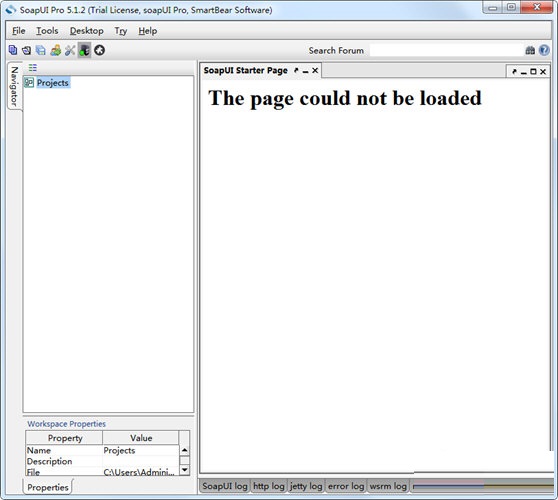Click the desktop panel minimize icon
Image resolution: width=558 pixels, height=500 pixels.
click(523, 72)
